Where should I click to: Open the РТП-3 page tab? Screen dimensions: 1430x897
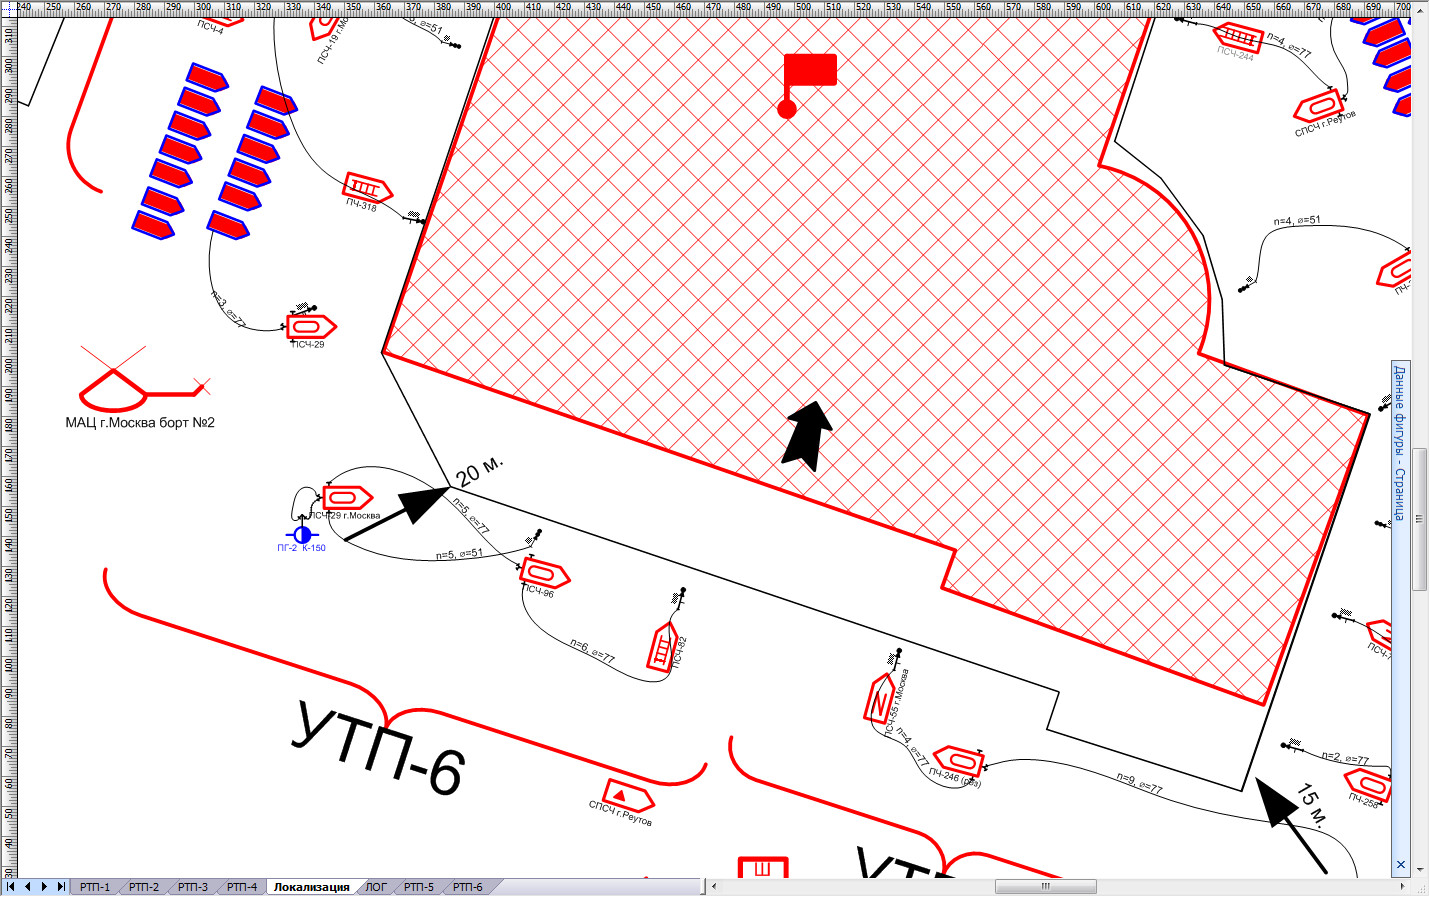pos(193,887)
